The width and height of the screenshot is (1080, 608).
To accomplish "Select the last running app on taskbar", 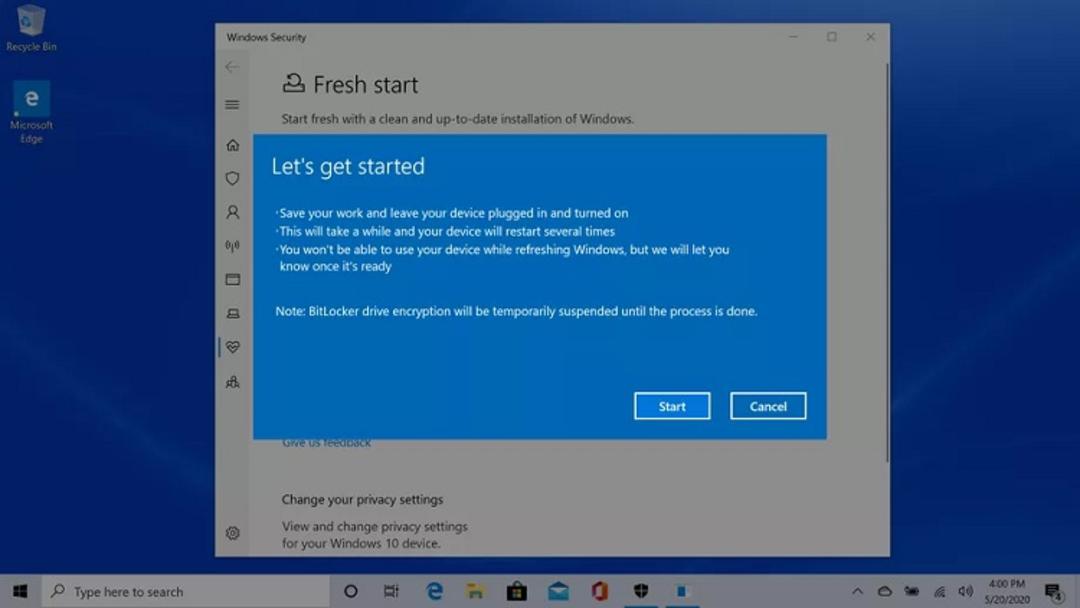I will pos(682,591).
